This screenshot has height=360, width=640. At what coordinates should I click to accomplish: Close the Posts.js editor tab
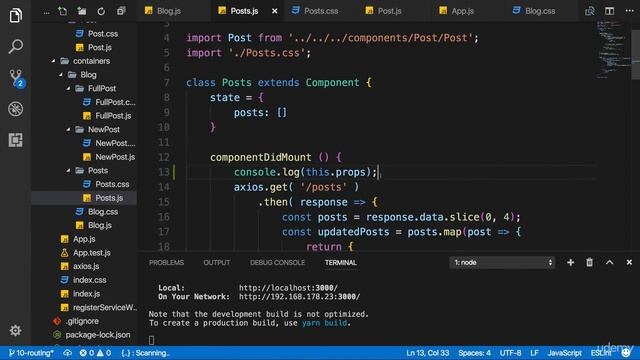pos(275,11)
